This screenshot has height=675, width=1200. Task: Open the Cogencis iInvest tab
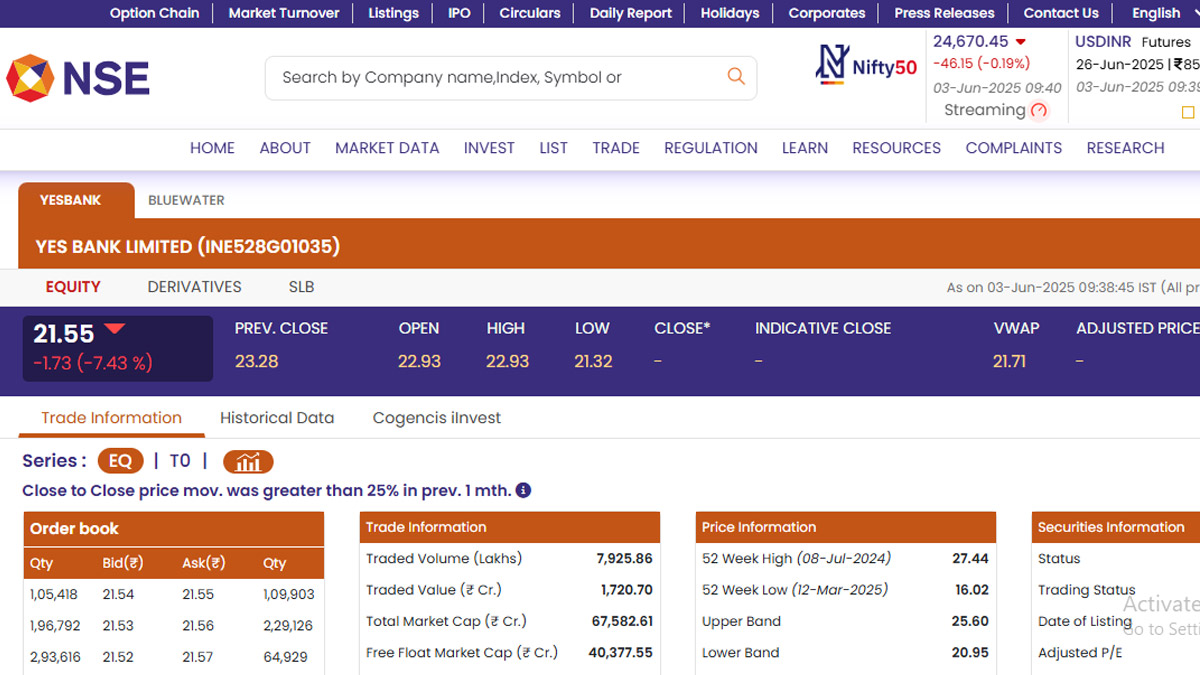pyautogui.click(x=437, y=418)
